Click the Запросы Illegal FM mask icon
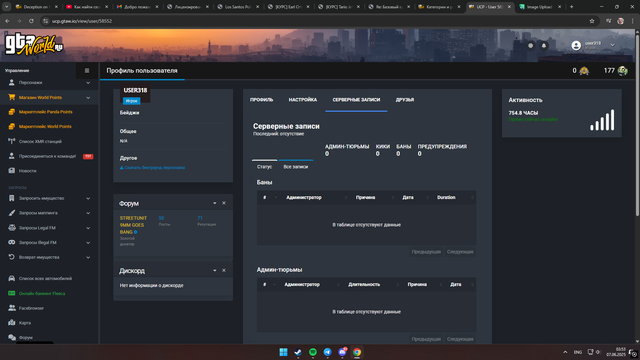This screenshot has width=640, height=360. tap(11, 242)
